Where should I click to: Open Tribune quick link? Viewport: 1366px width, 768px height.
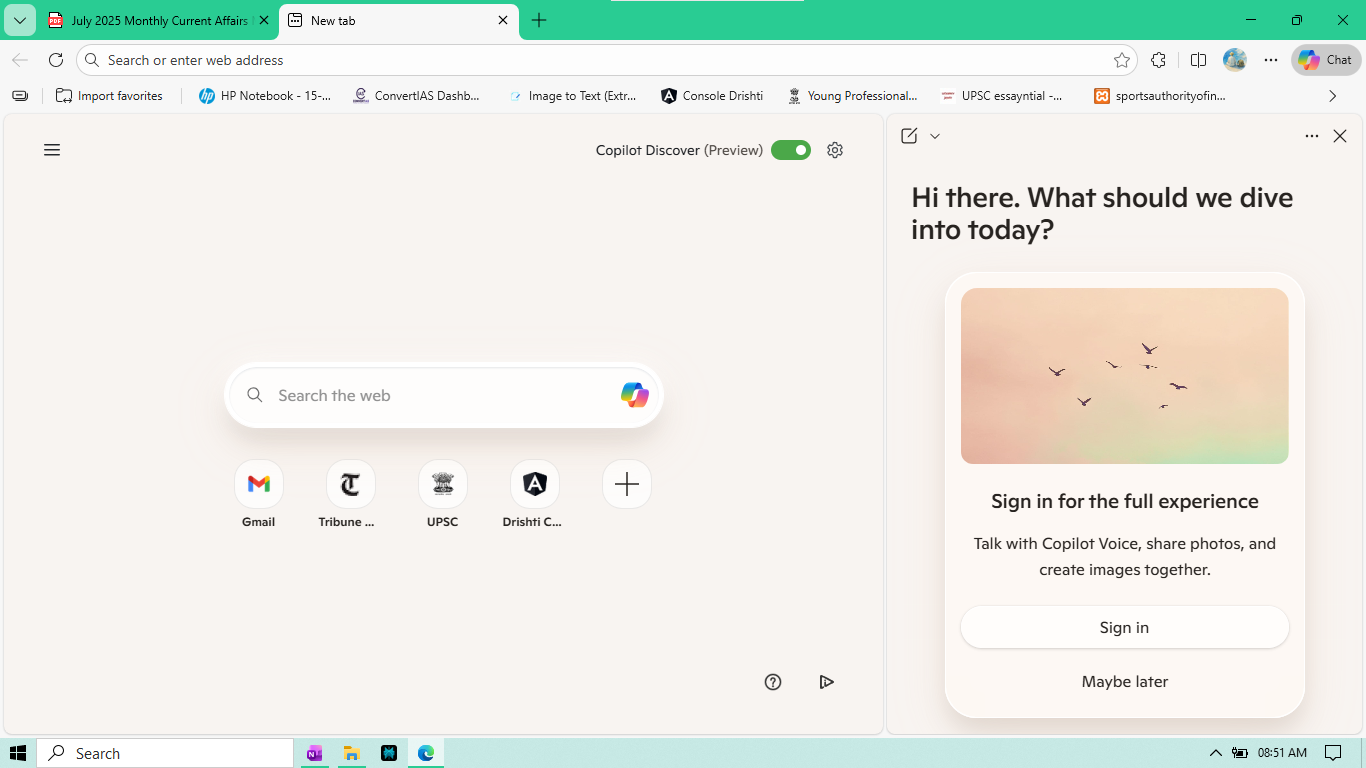(x=350, y=494)
